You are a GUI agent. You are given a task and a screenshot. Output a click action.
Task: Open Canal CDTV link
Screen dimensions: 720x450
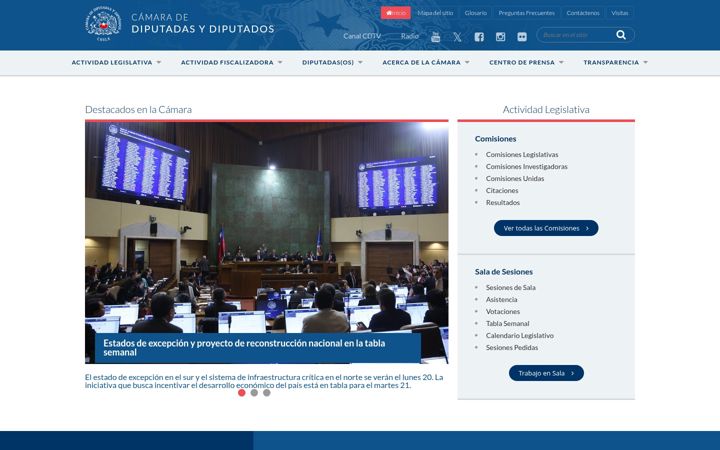(362, 36)
